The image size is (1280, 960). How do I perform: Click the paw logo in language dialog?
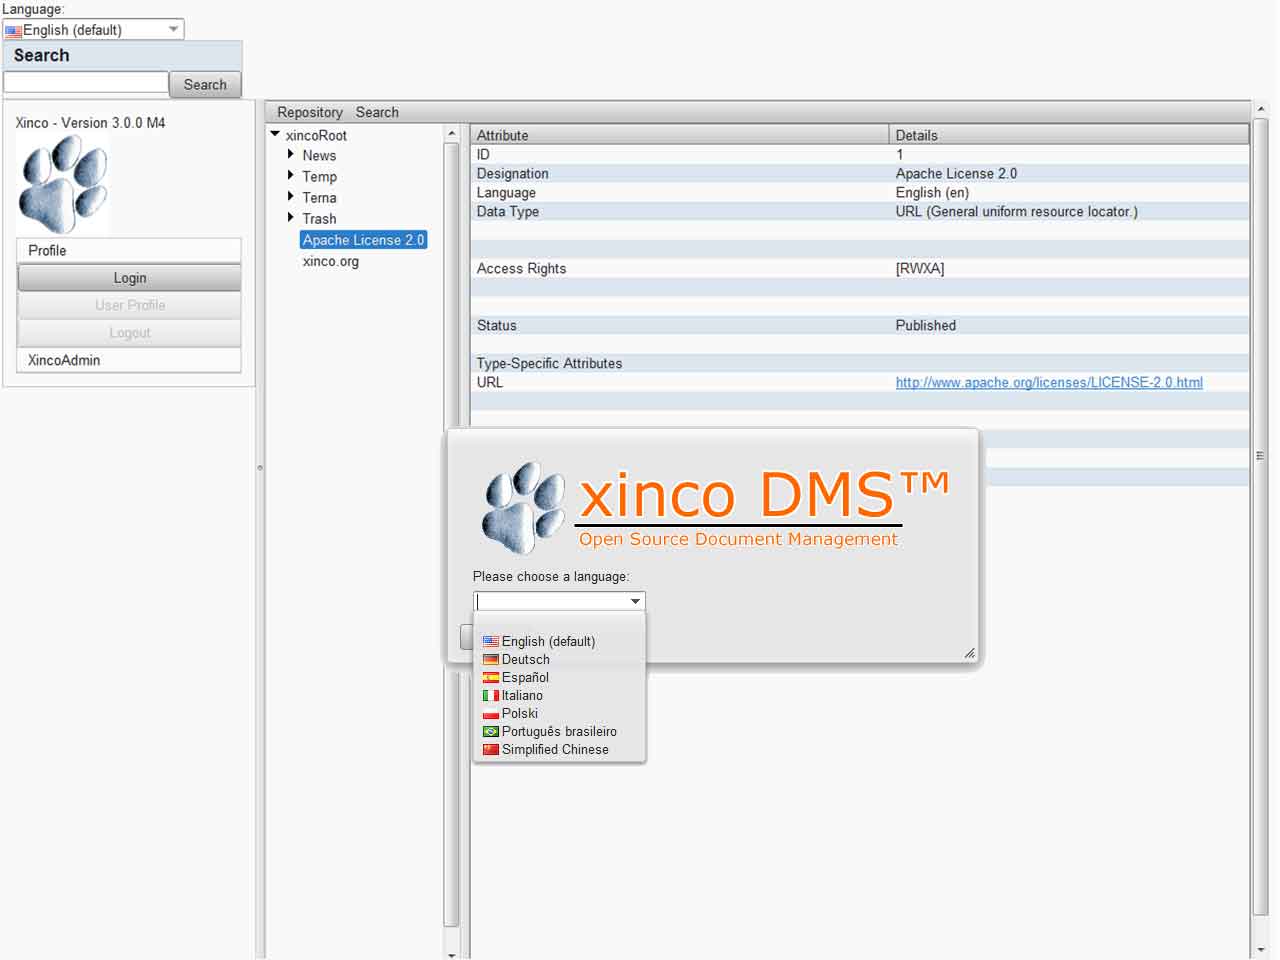click(x=524, y=508)
